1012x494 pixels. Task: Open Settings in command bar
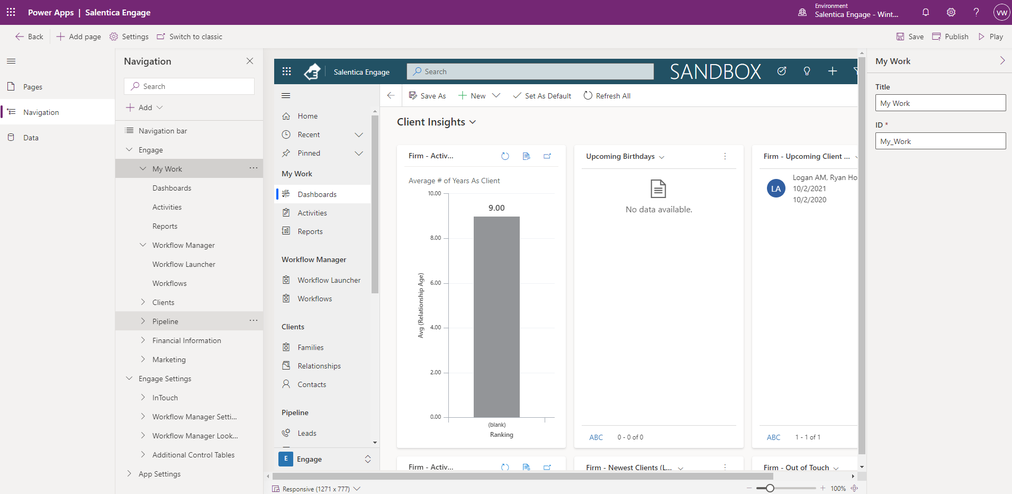(x=128, y=37)
